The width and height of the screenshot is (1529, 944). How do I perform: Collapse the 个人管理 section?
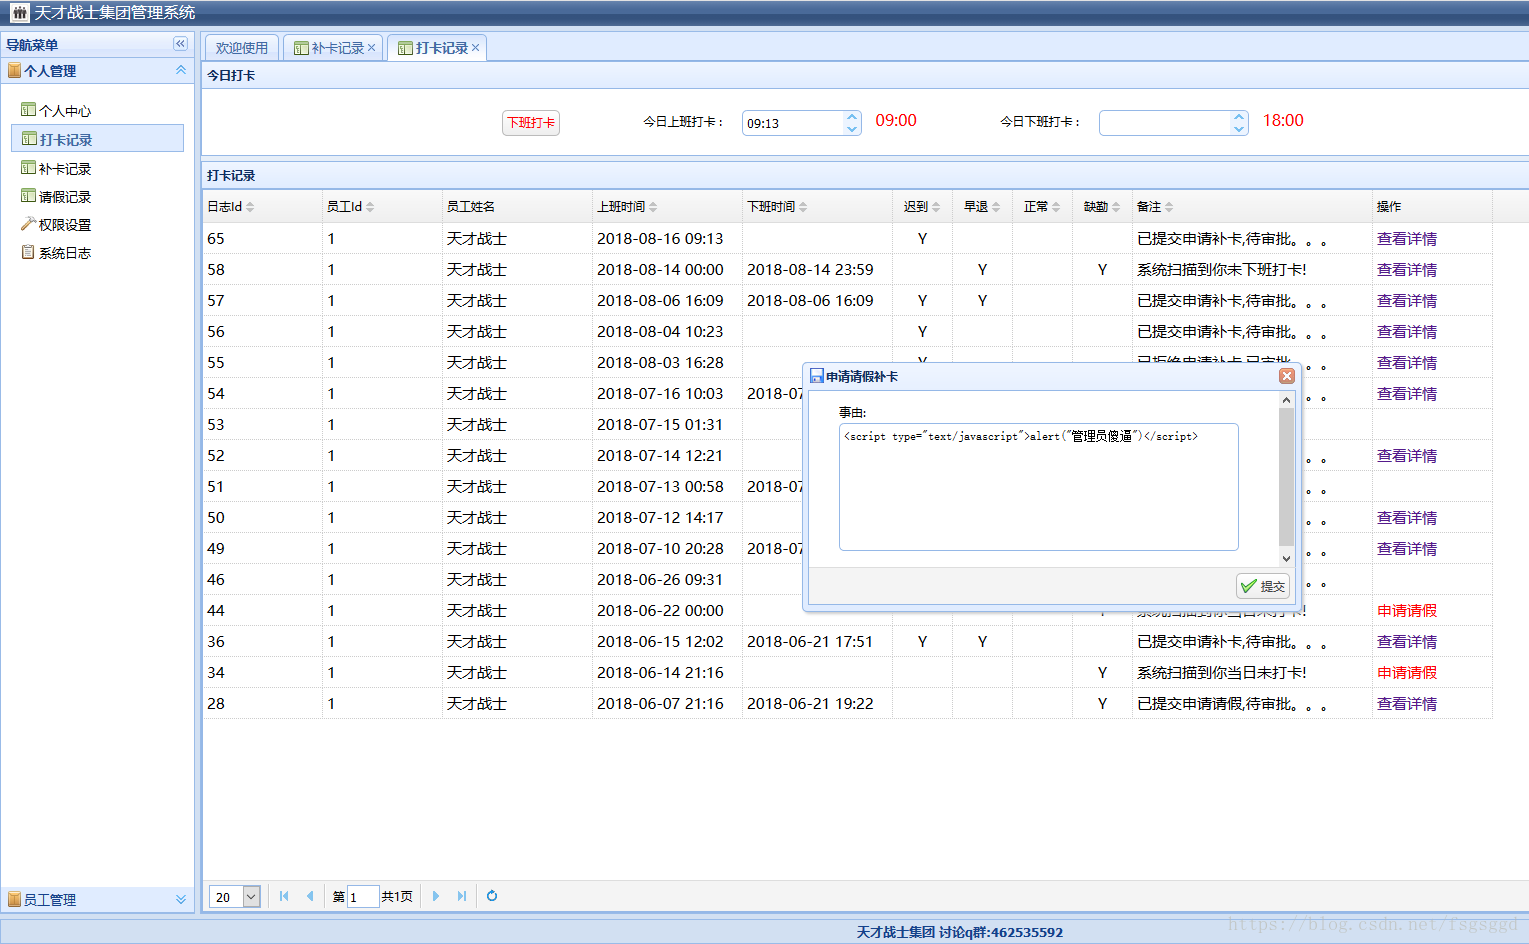[x=181, y=70]
